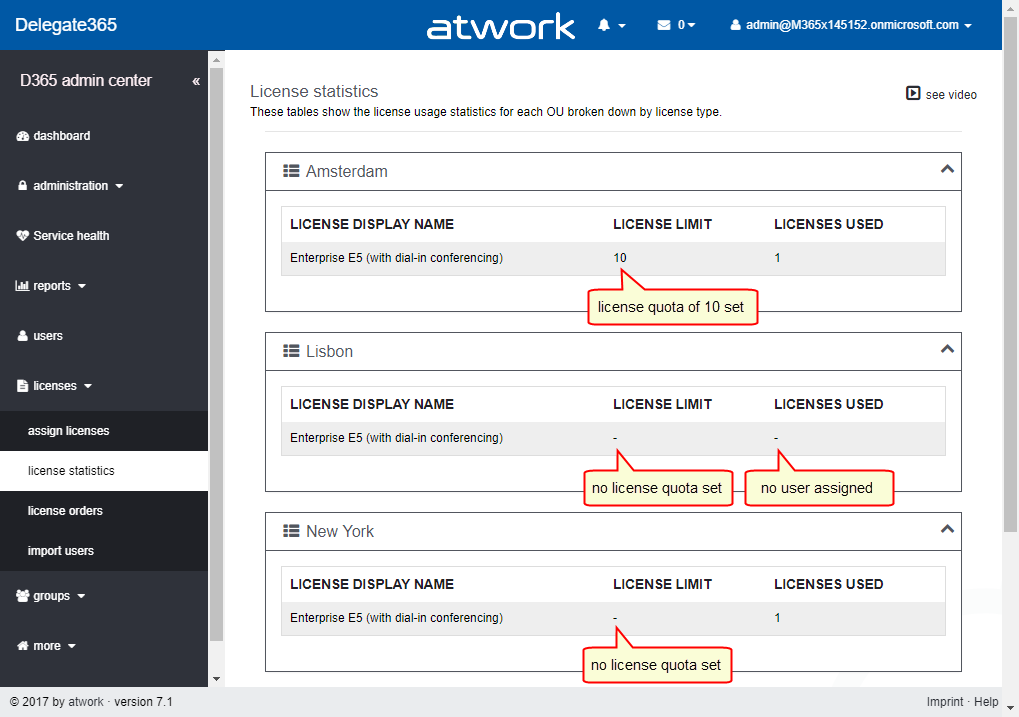The height and width of the screenshot is (717, 1019).
Task: Open the users page
Action: click(x=48, y=336)
